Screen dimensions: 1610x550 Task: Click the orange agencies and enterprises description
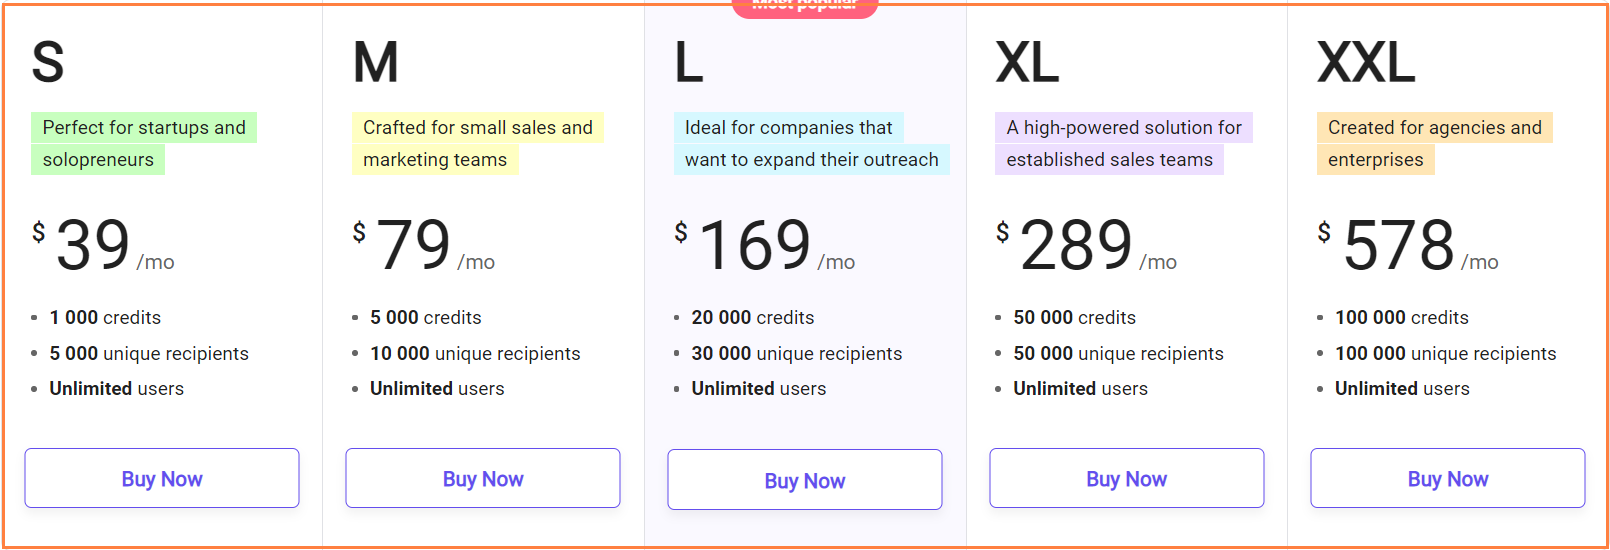[x=1434, y=143]
